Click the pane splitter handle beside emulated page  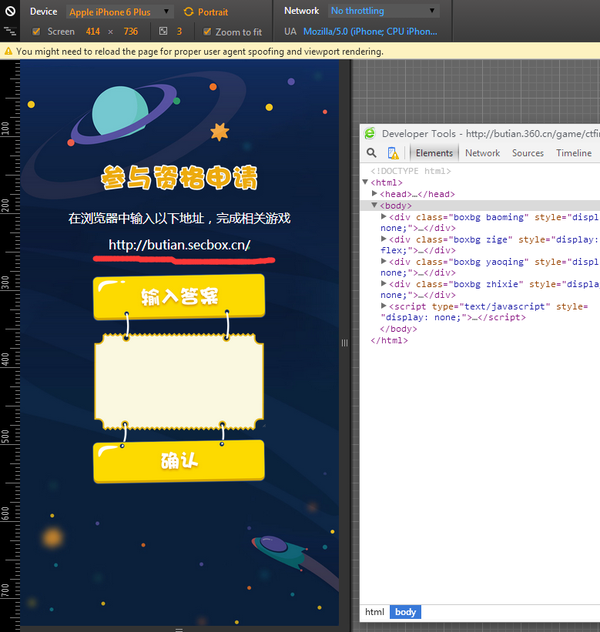click(x=345, y=343)
